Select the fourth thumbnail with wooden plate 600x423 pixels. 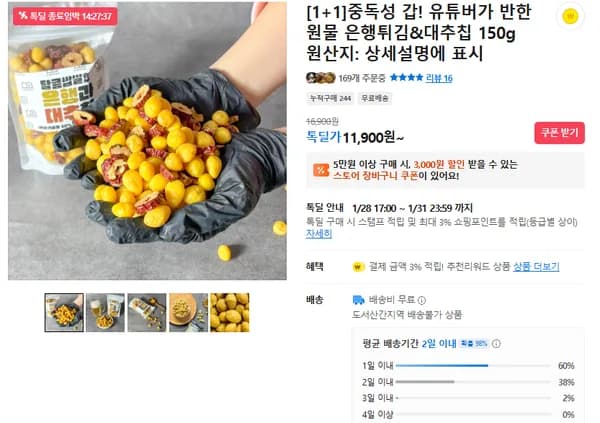(x=188, y=312)
